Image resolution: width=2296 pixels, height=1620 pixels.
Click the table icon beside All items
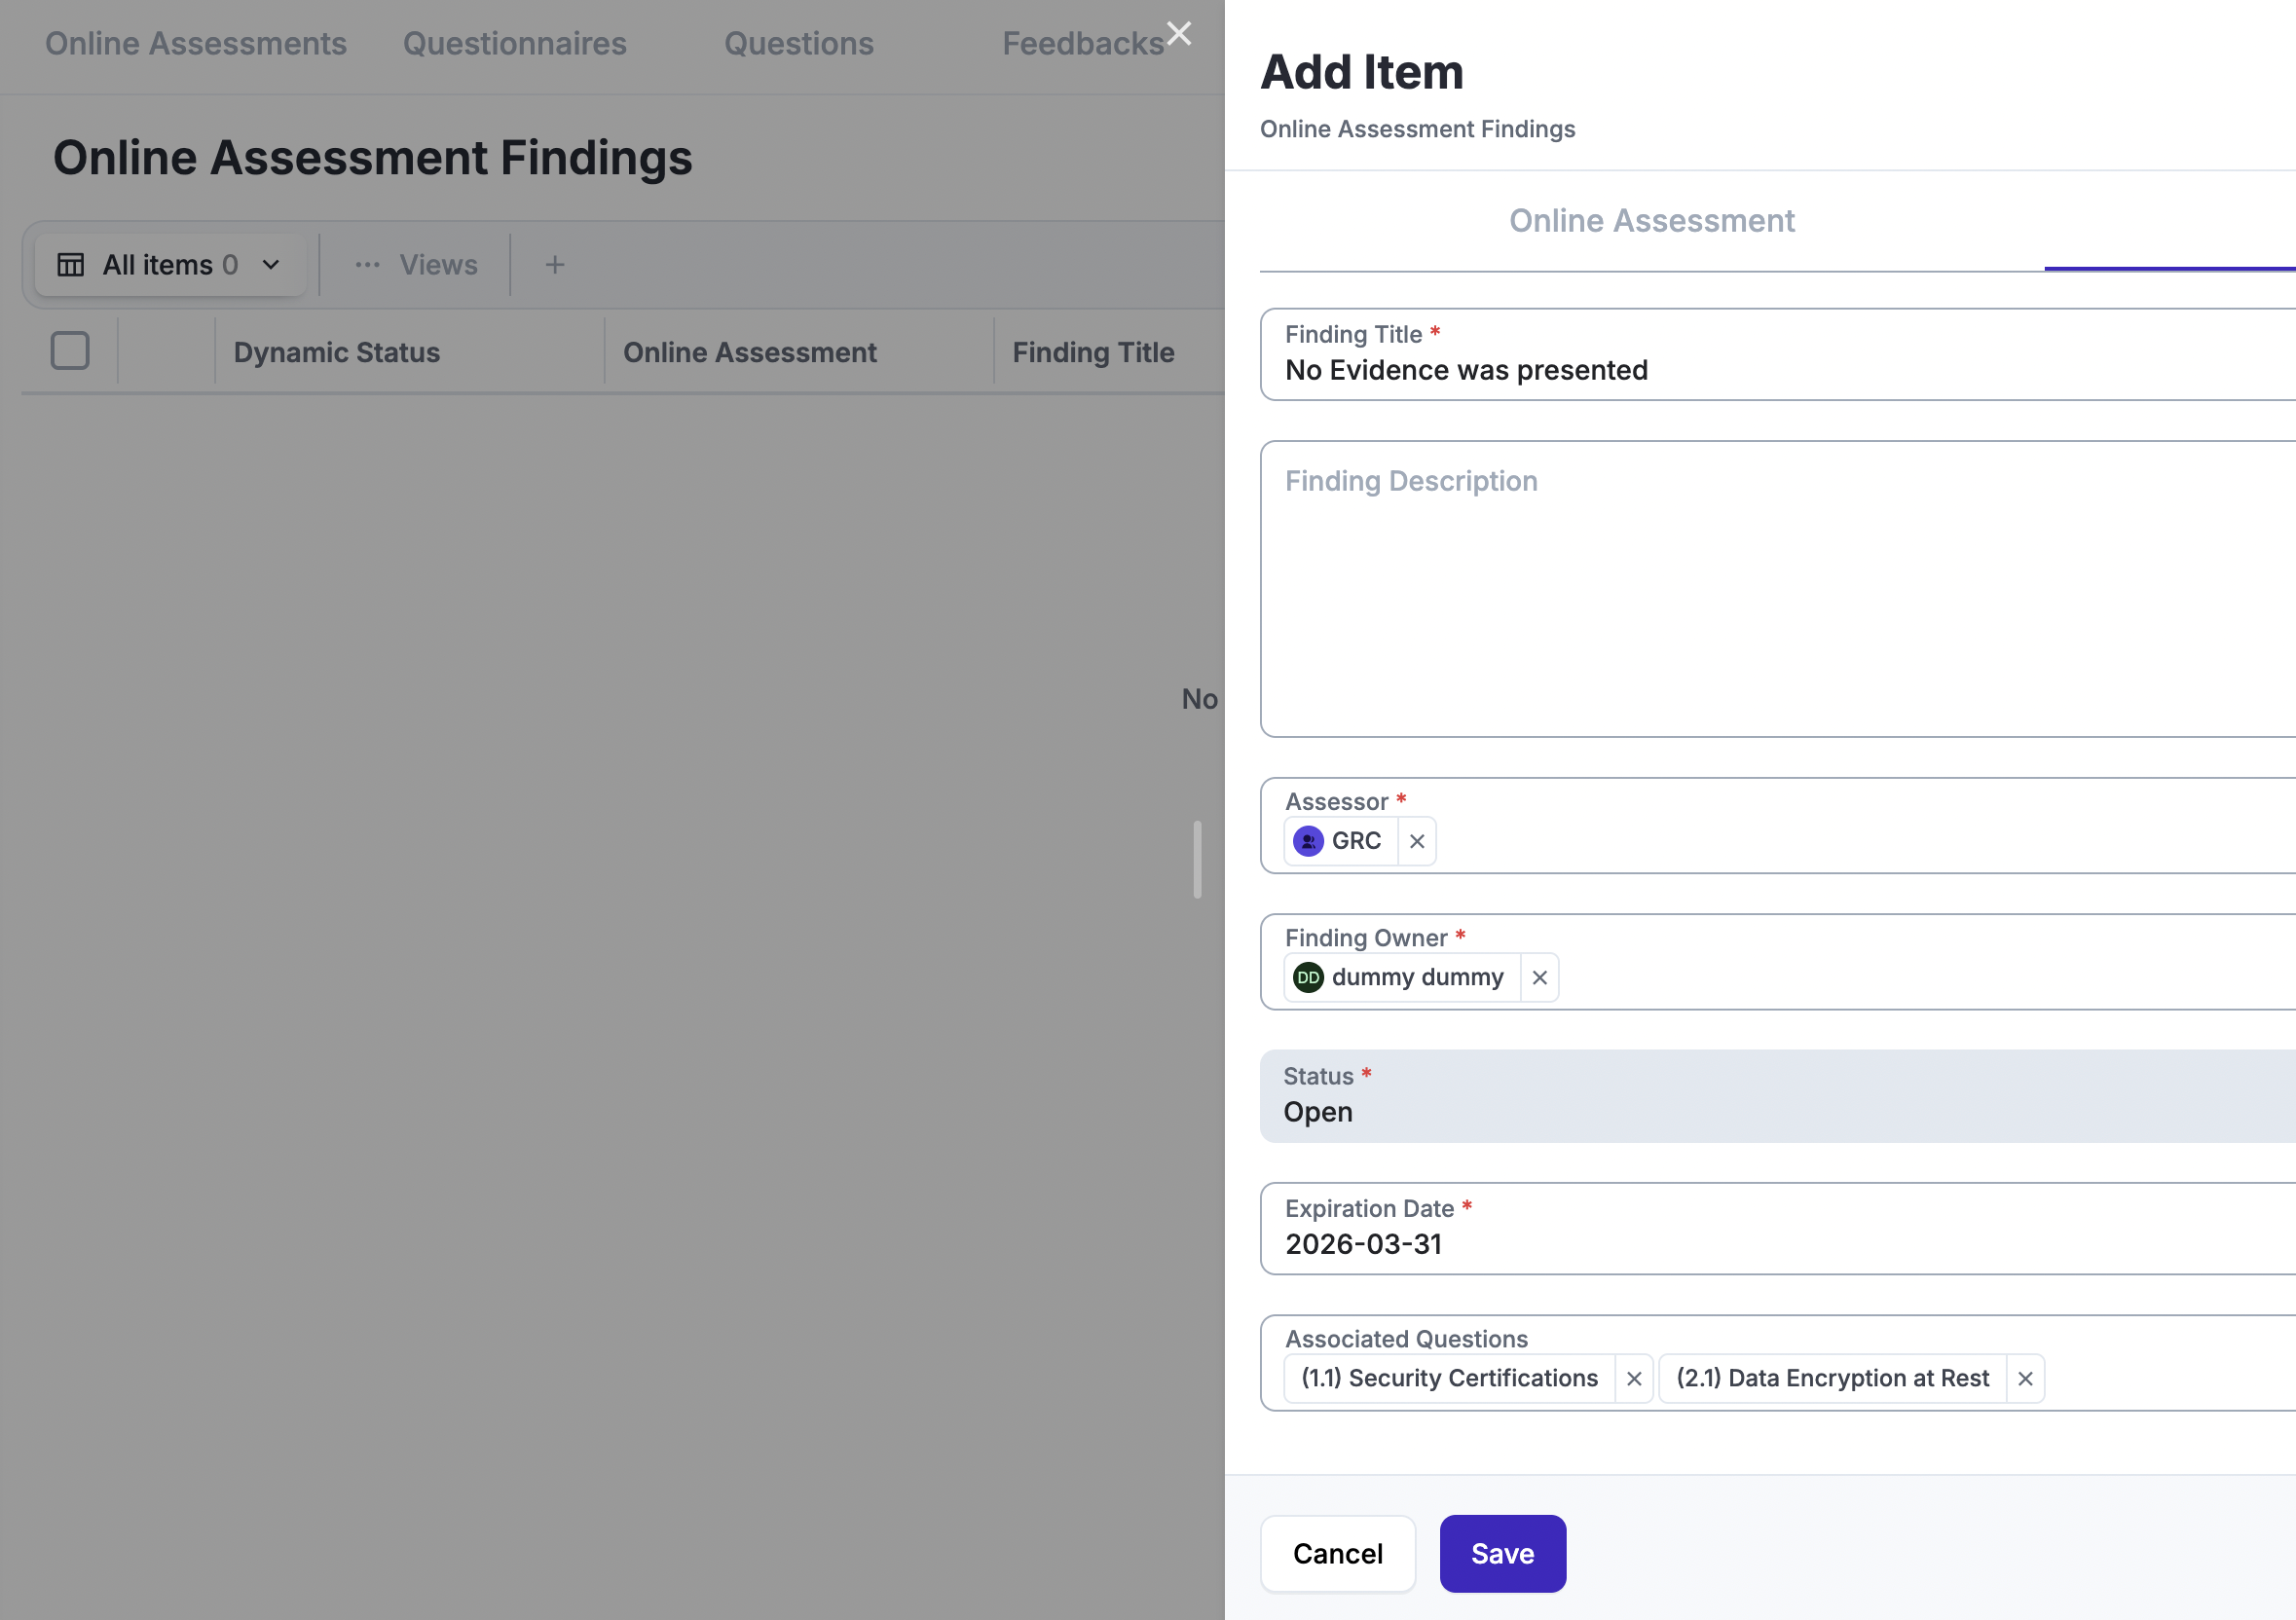coord(71,265)
